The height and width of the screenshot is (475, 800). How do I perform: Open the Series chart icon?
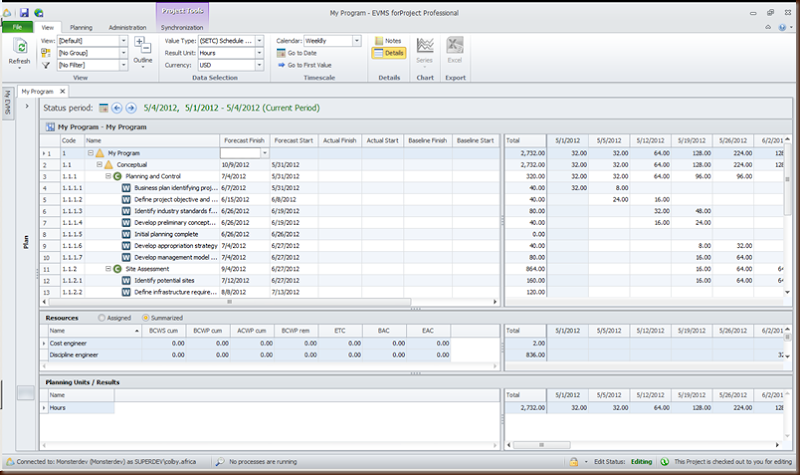click(425, 48)
